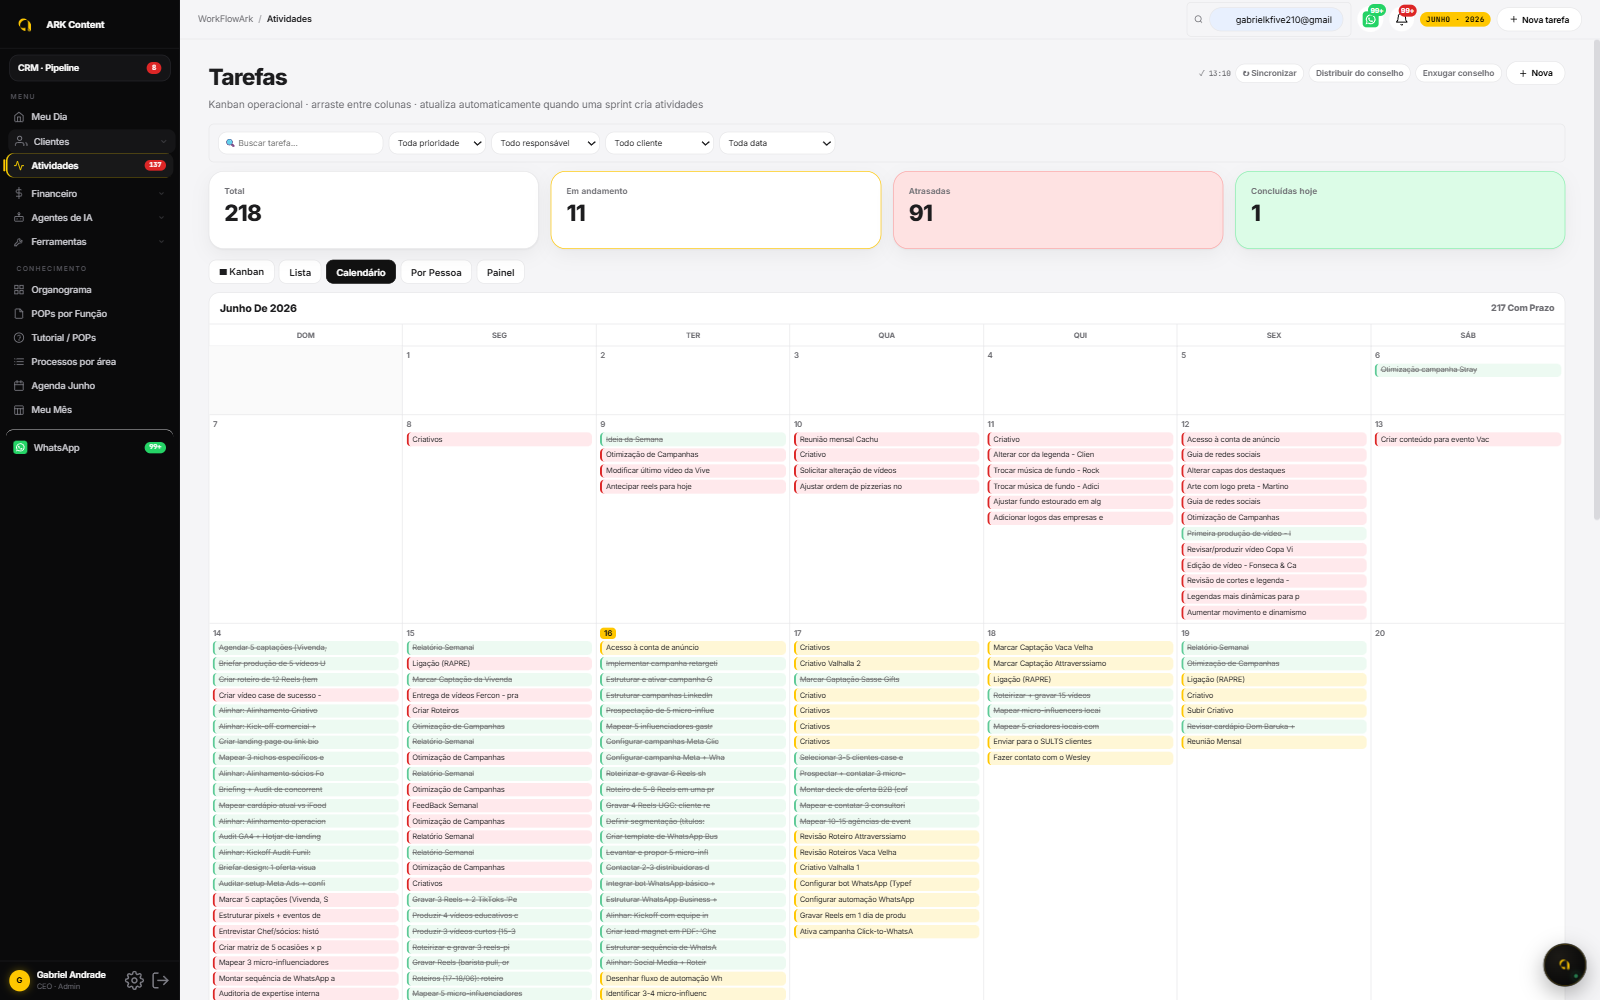1600x1000 pixels.
Task: Open task 'Criar conteúdo para evento Vac'
Action: pyautogui.click(x=1467, y=439)
